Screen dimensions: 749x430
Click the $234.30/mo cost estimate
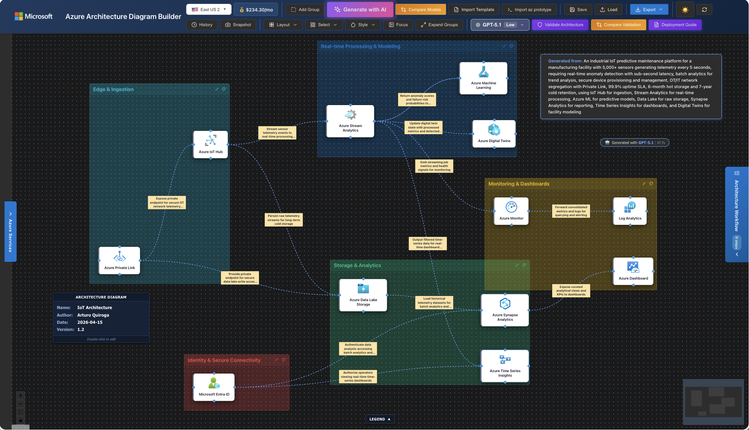256,10
